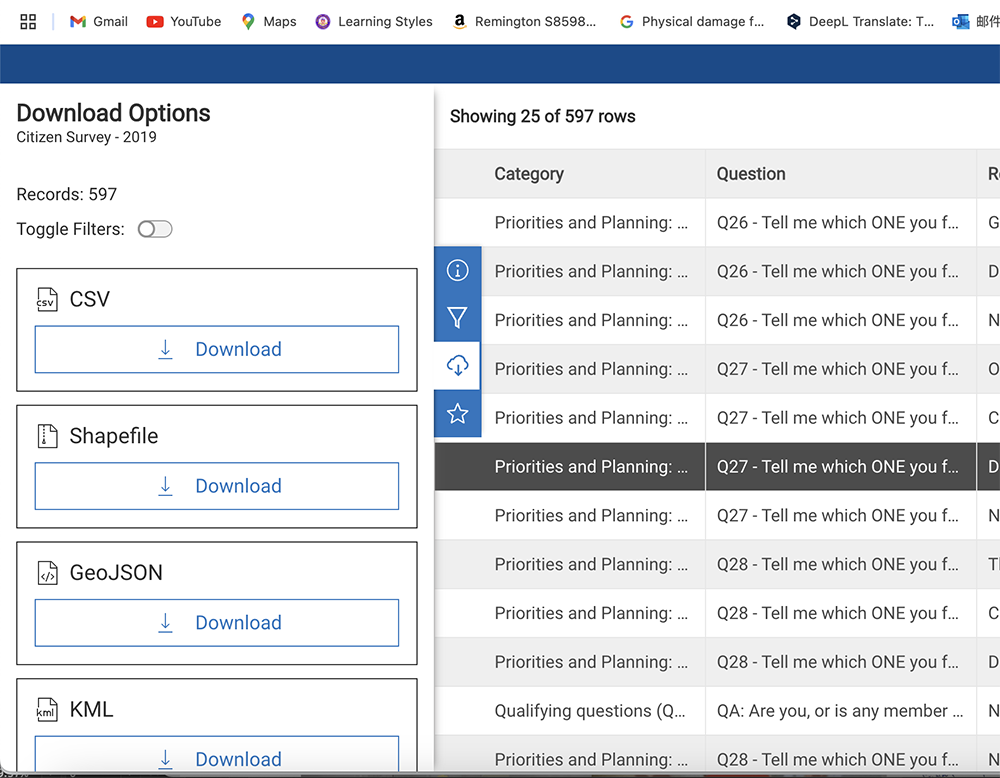
Task: Open the DeepL Translate bookmark
Action: [x=859, y=21]
